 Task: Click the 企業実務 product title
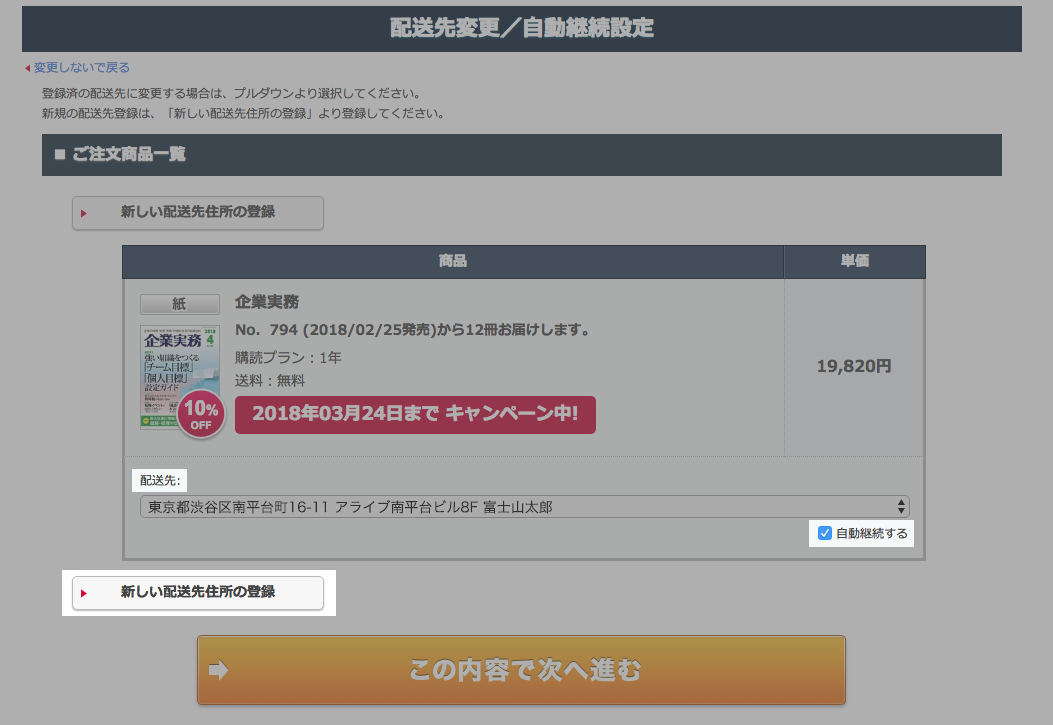(x=267, y=302)
